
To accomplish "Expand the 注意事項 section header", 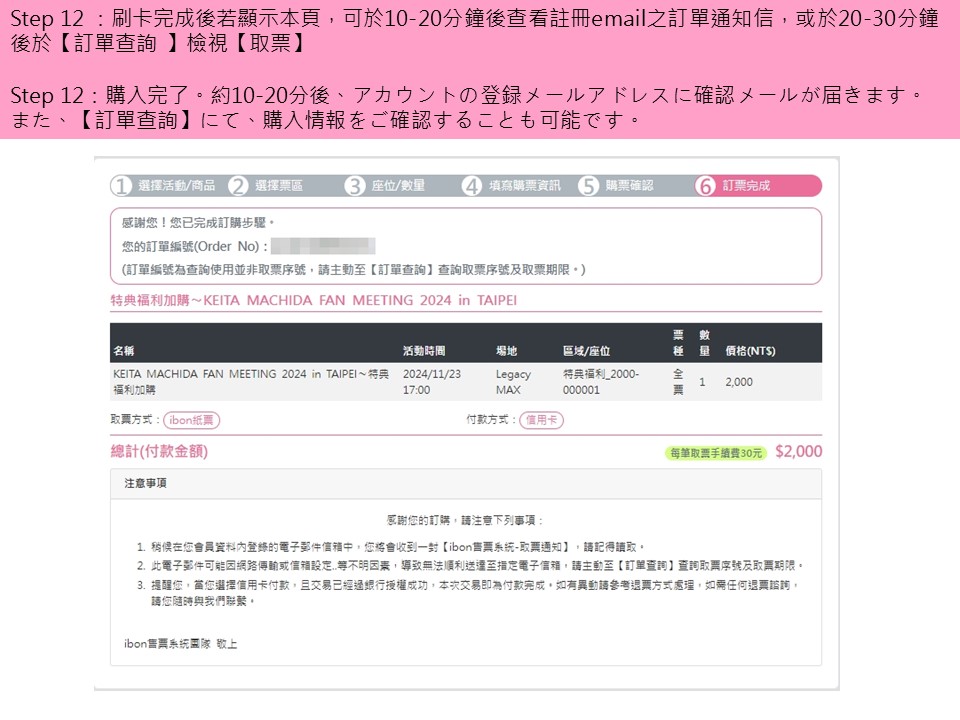I will click(145, 483).
